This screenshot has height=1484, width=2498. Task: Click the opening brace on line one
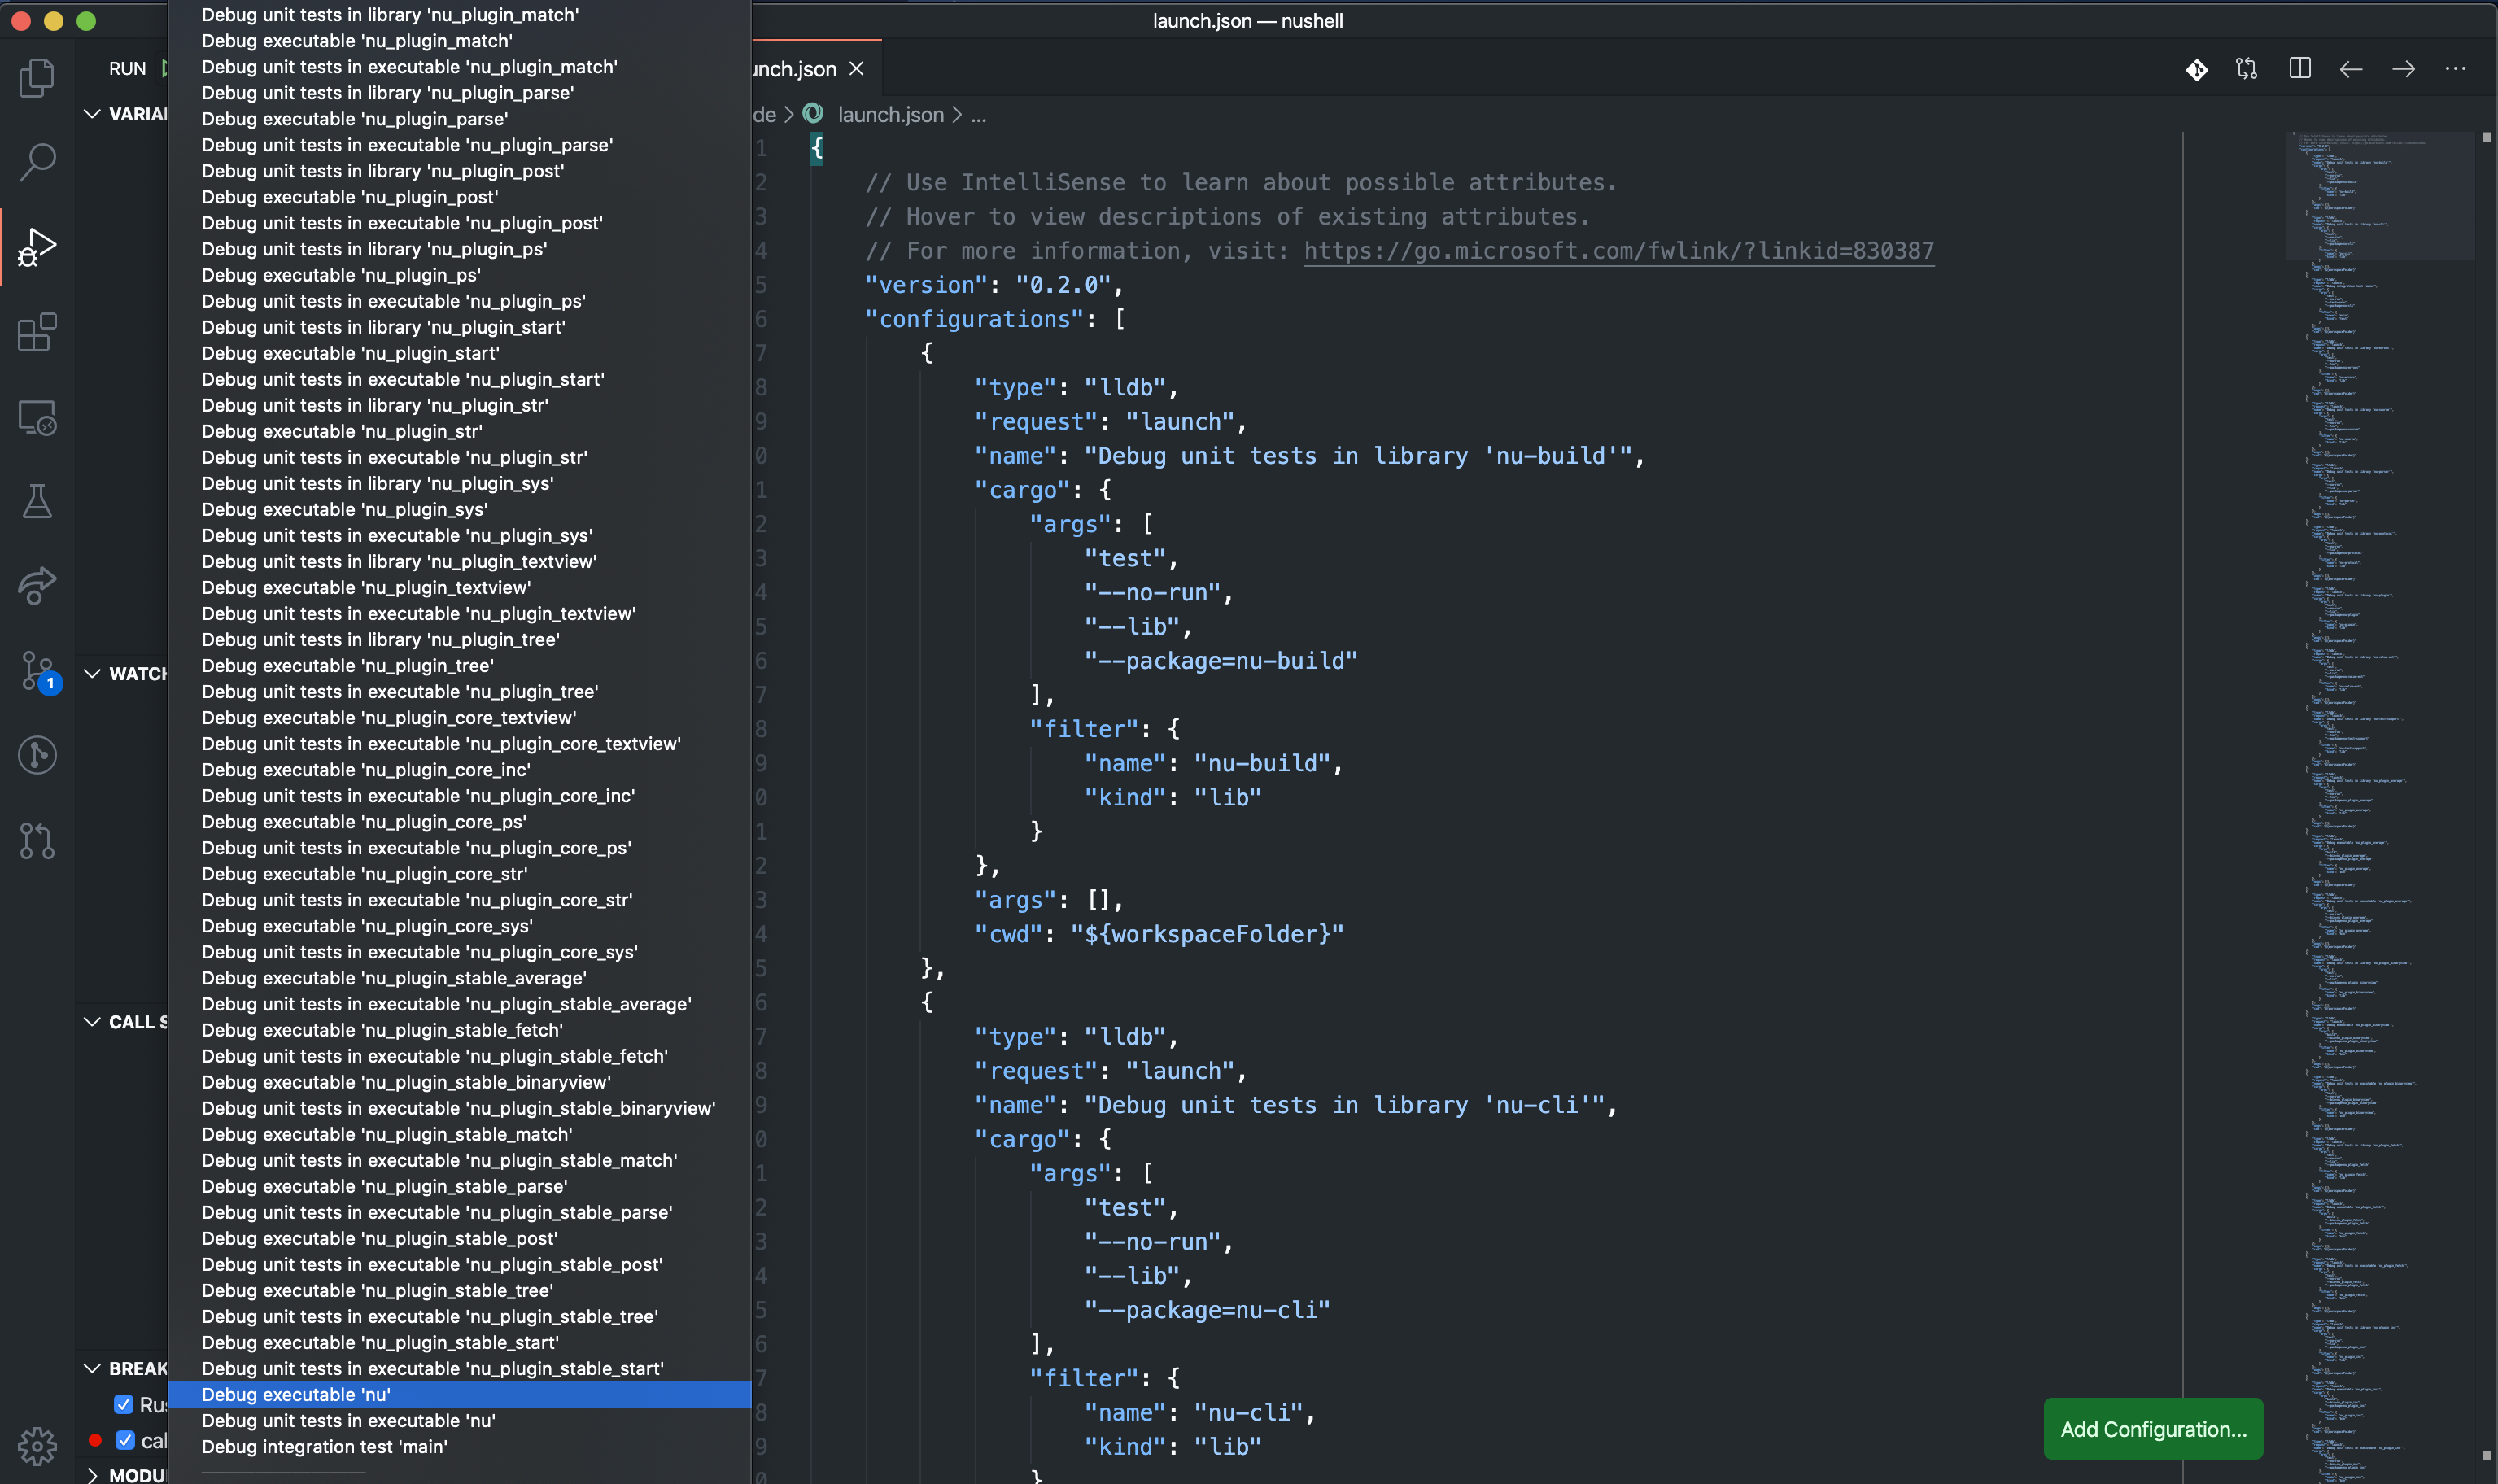pos(817,148)
